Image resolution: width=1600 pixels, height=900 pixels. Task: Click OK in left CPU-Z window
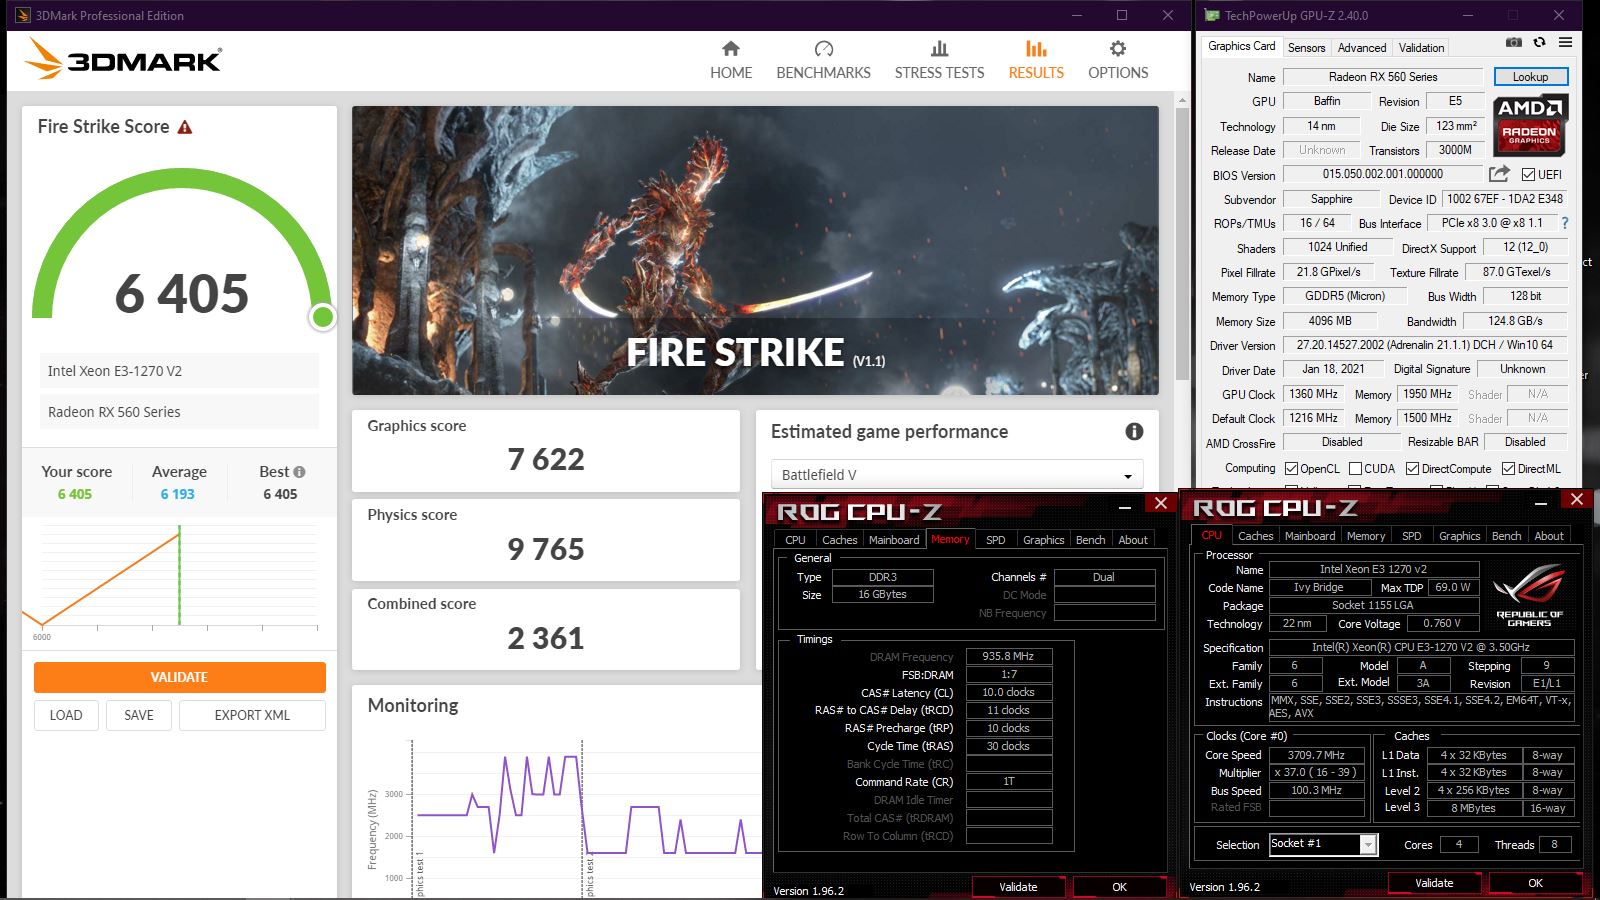click(1119, 887)
